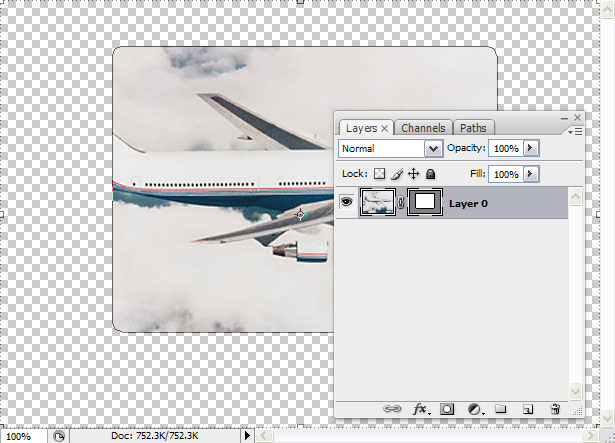This screenshot has width=615, height=443.
Task: Open the layer style fx menu
Action: coord(421,409)
